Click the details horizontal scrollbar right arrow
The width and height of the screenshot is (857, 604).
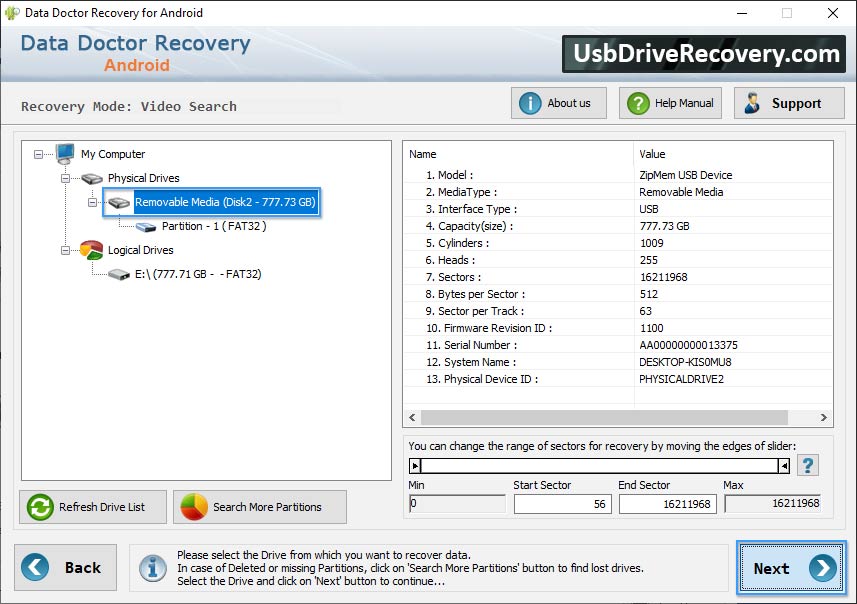coord(824,418)
